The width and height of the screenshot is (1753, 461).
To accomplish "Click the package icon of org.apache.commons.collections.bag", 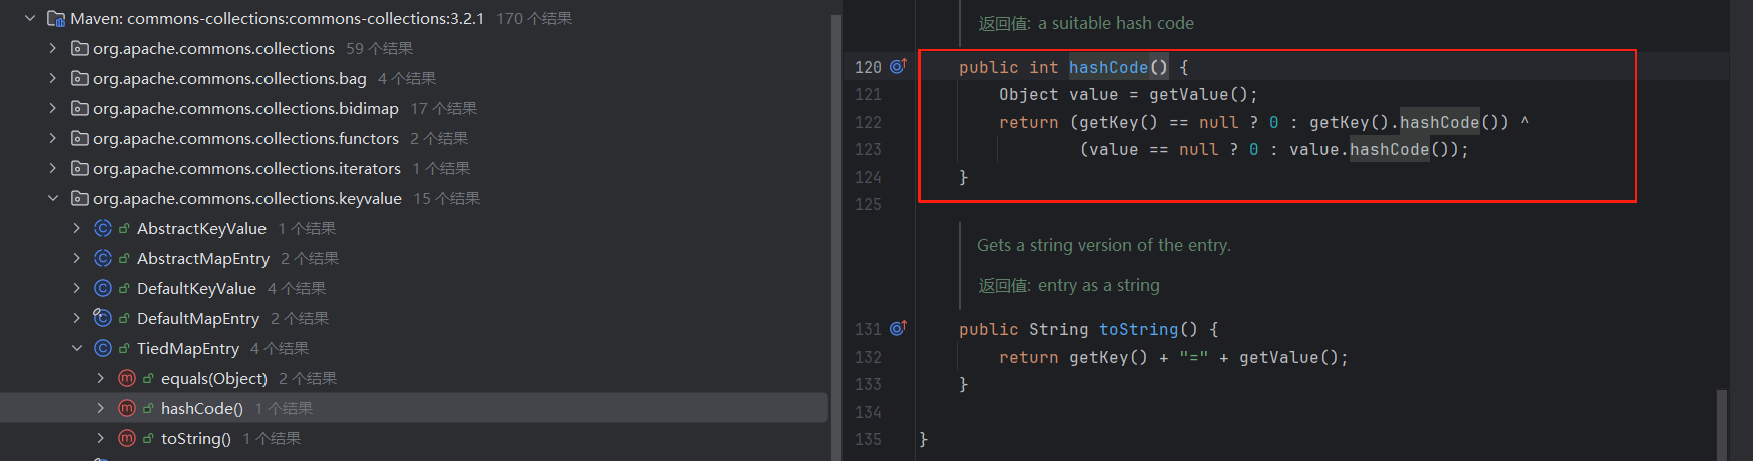I will point(79,78).
